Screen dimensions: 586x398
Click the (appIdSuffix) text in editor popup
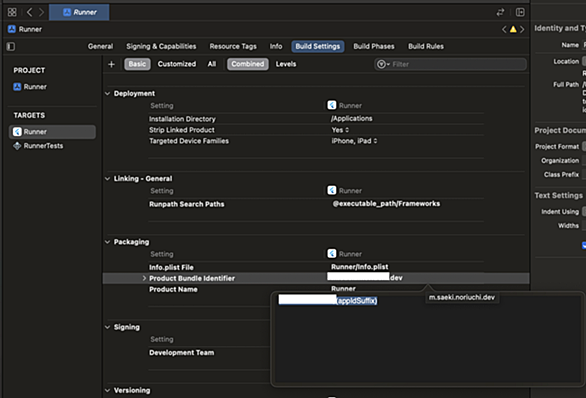pyautogui.click(x=357, y=300)
